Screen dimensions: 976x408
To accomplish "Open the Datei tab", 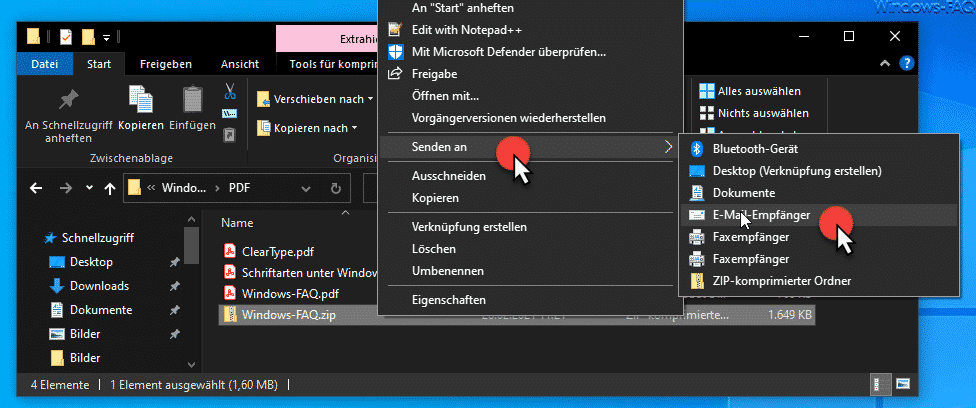I will click(x=45, y=64).
